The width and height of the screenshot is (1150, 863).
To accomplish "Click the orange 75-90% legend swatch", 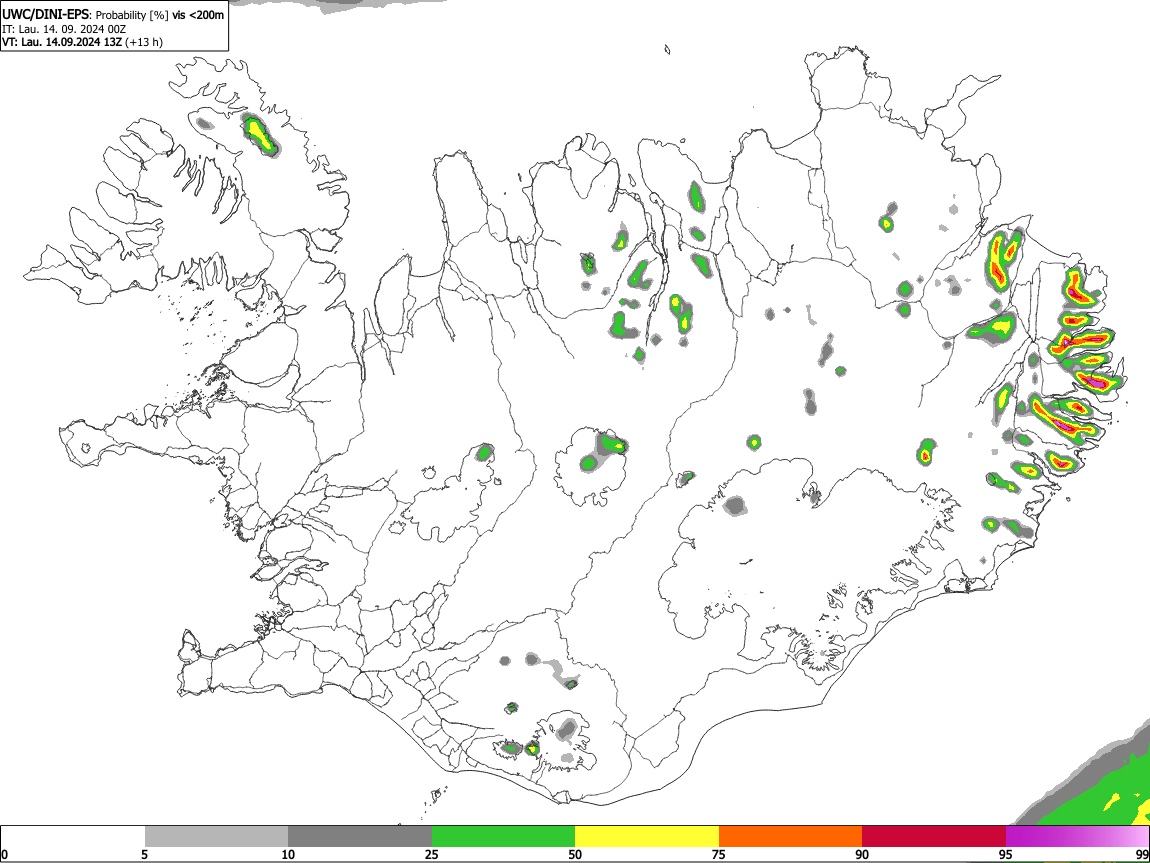I will [x=790, y=836].
